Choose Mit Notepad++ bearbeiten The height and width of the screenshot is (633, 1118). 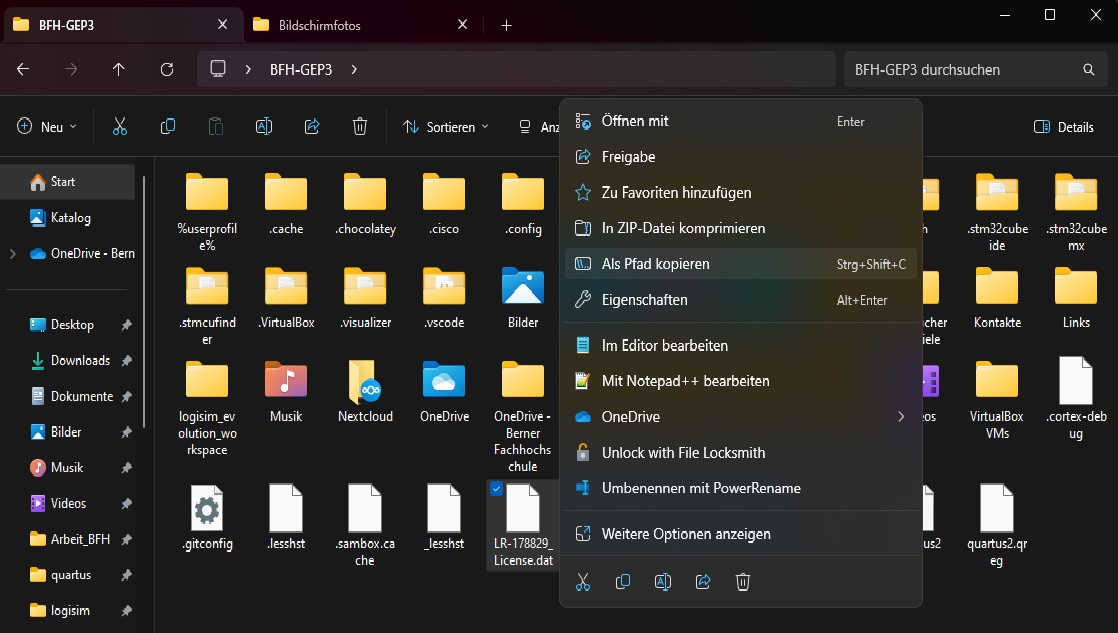point(740,381)
